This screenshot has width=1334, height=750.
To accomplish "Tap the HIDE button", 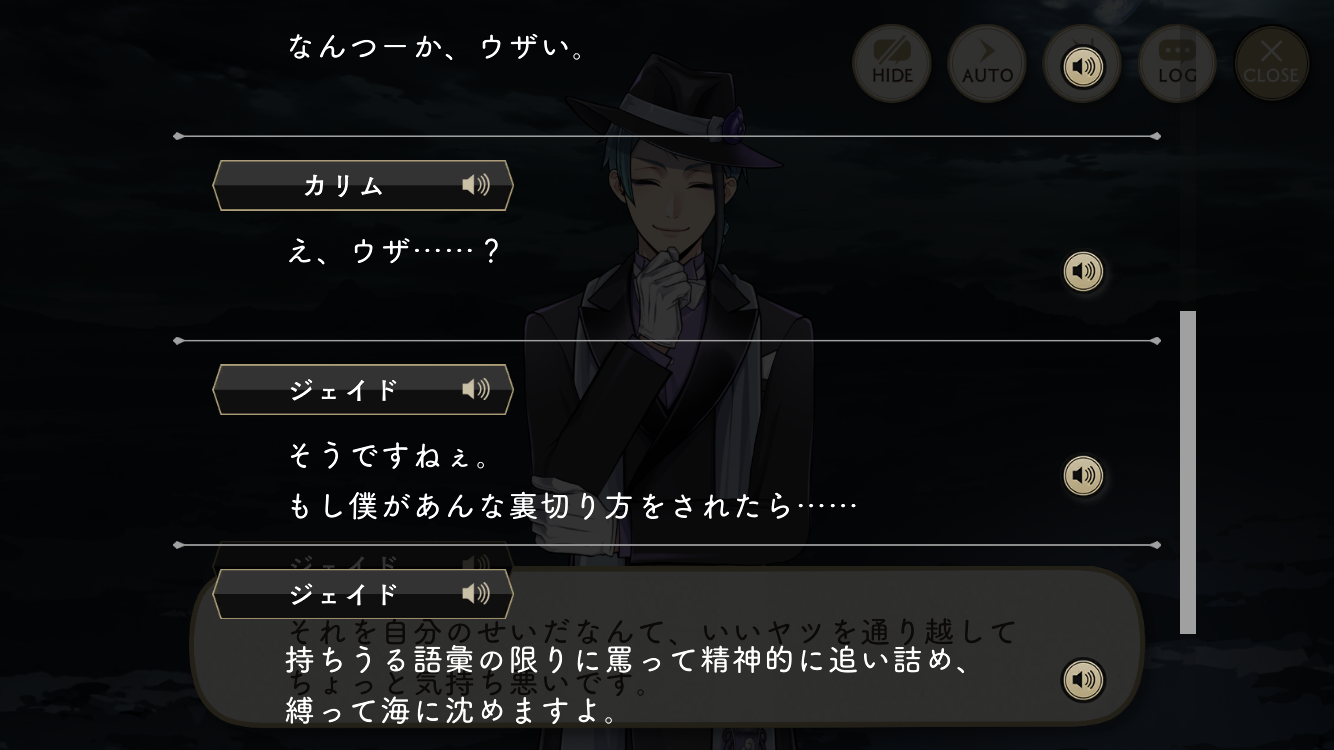I will (892, 64).
